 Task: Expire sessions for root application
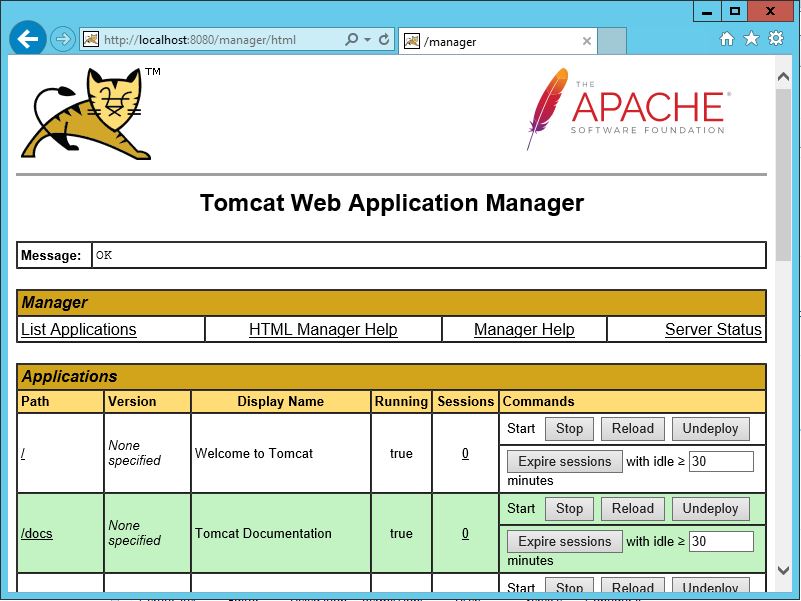pos(564,461)
